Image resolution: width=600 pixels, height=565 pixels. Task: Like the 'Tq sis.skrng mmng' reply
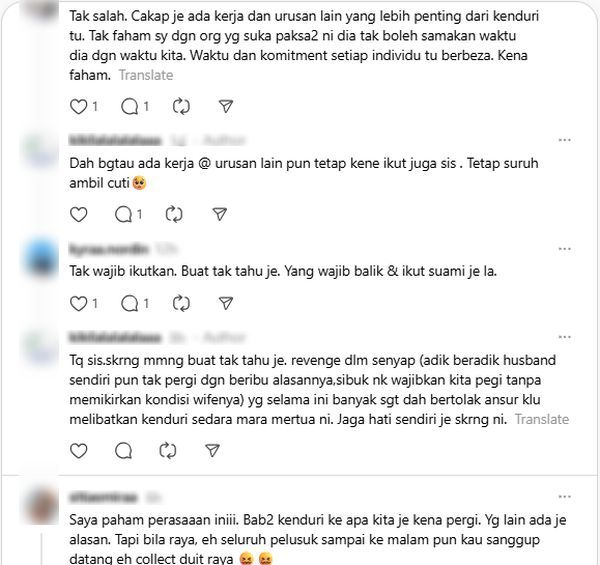pyautogui.click(x=78, y=451)
